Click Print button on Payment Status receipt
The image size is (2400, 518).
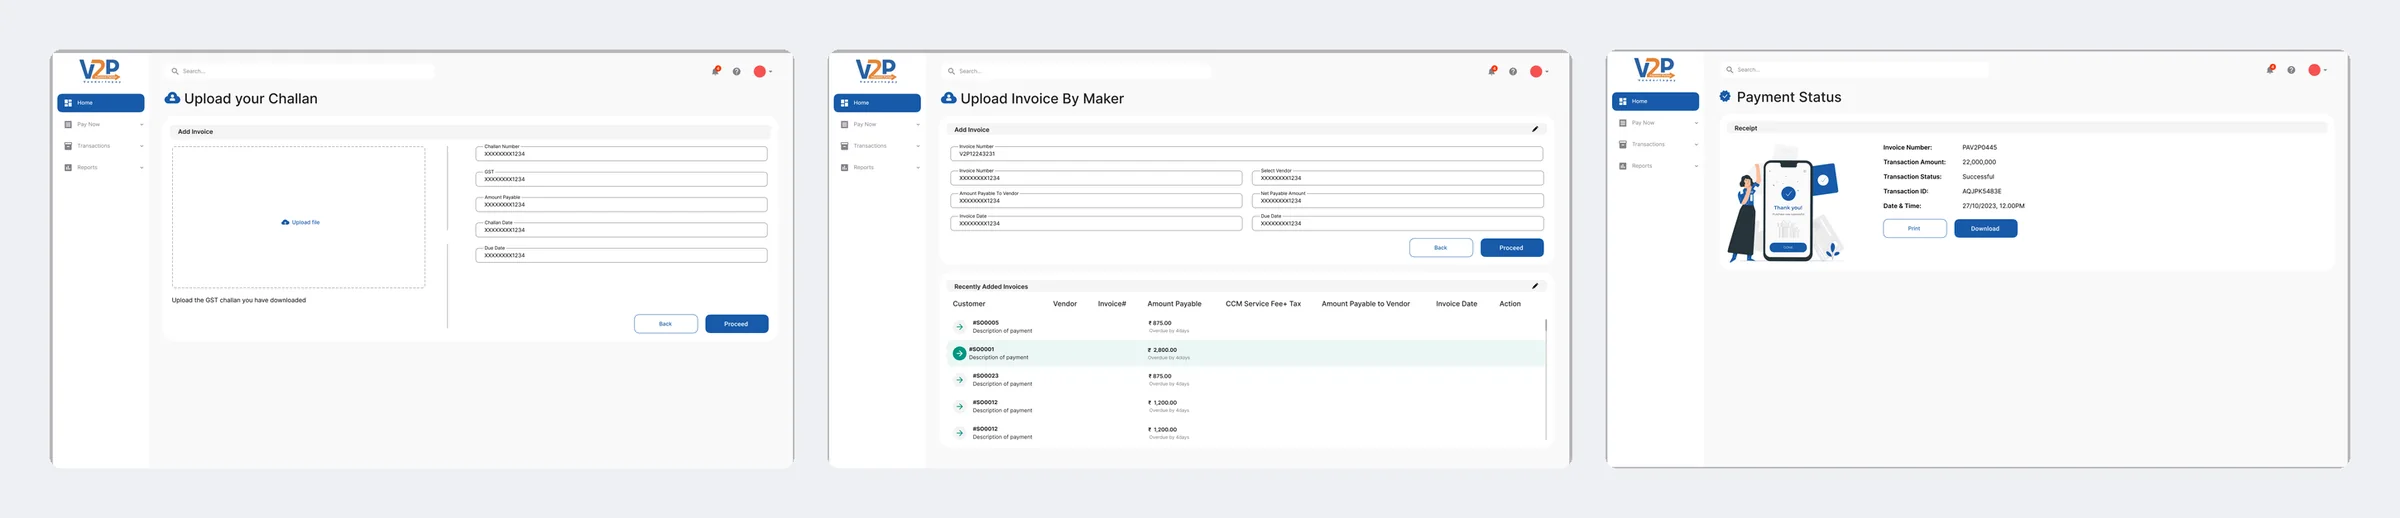1914,228
